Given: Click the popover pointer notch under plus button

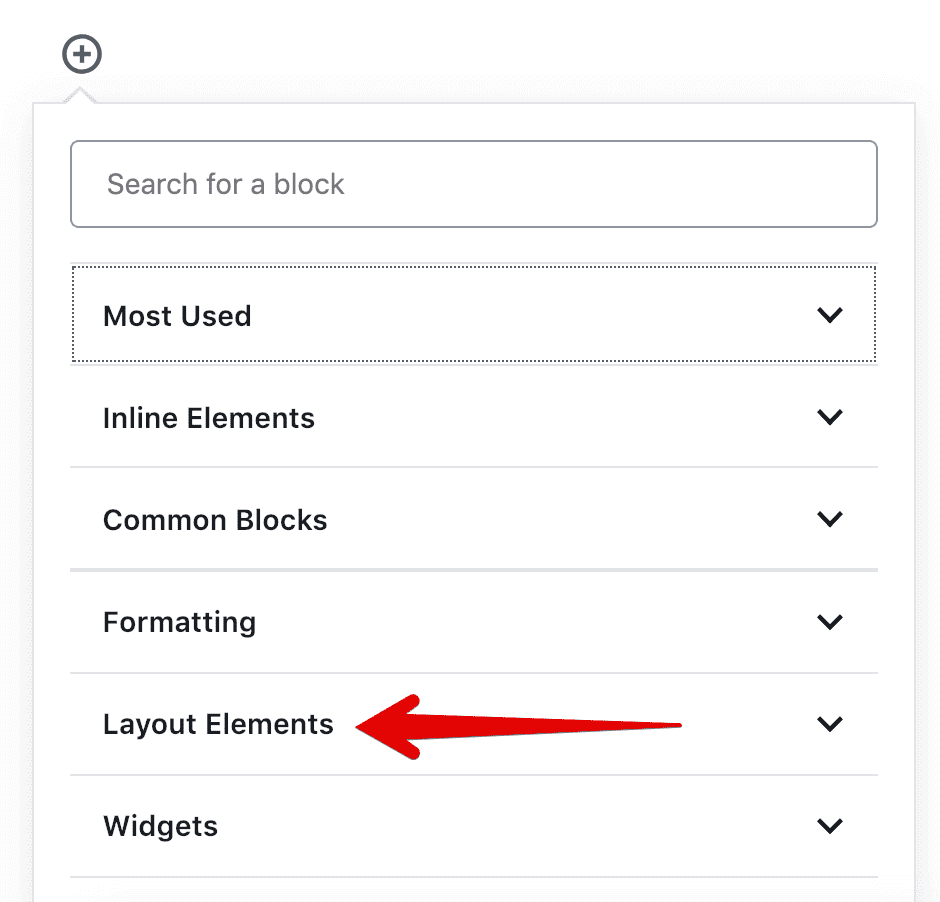Looking at the screenshot, I should click(80, 95).
